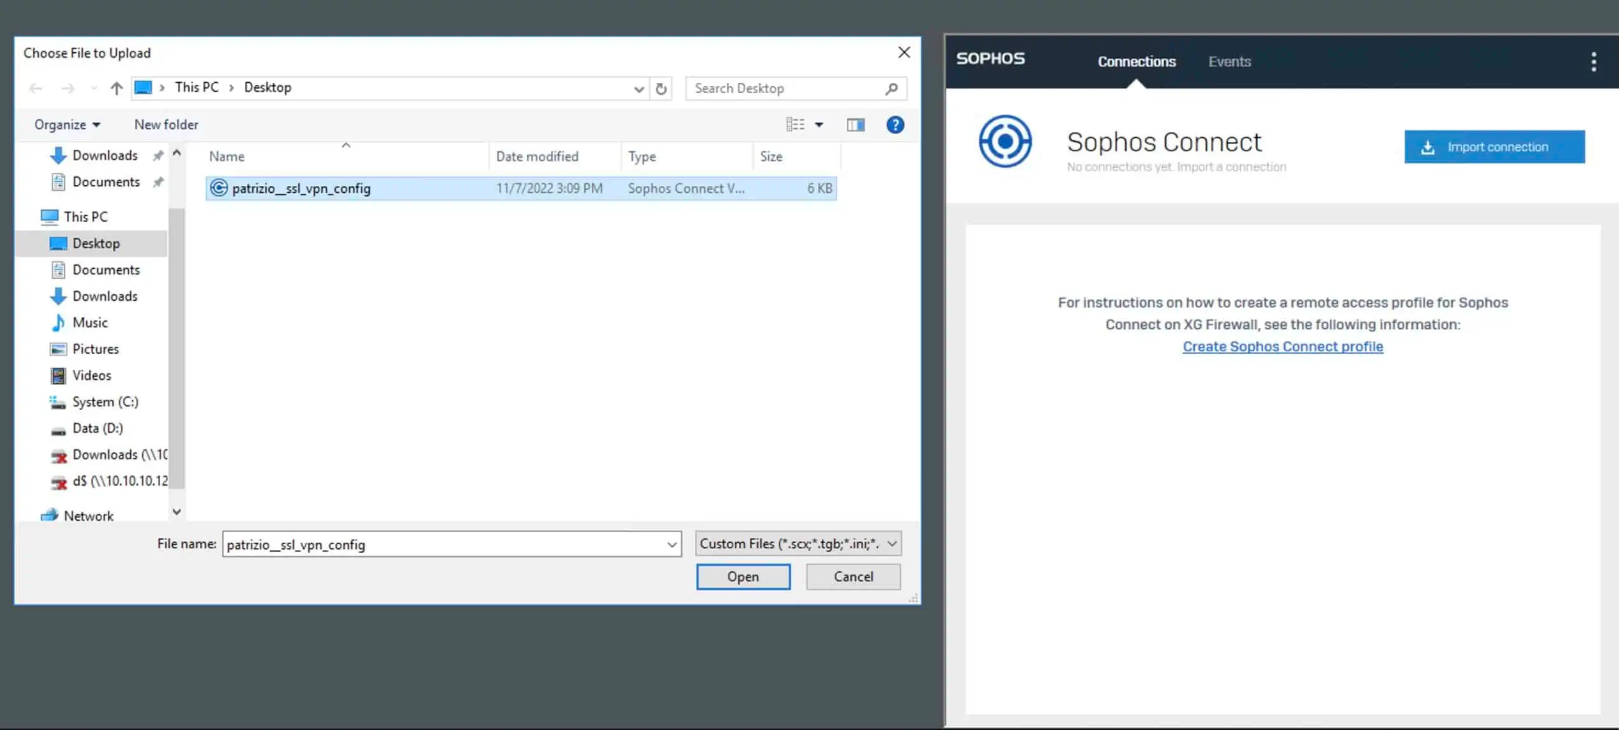Open the Pictures folder
The width and height of the screenshot is (1619, 730).
point(95,348)
